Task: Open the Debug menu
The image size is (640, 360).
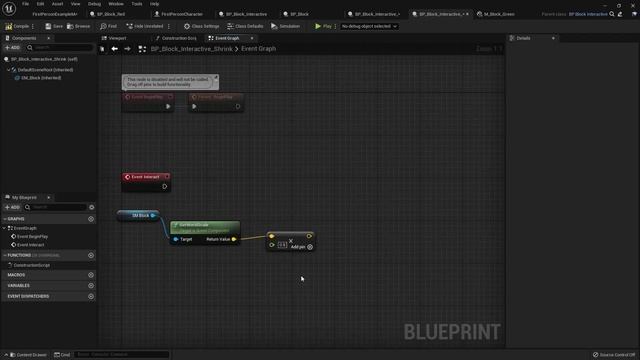Action: [94, 4]
